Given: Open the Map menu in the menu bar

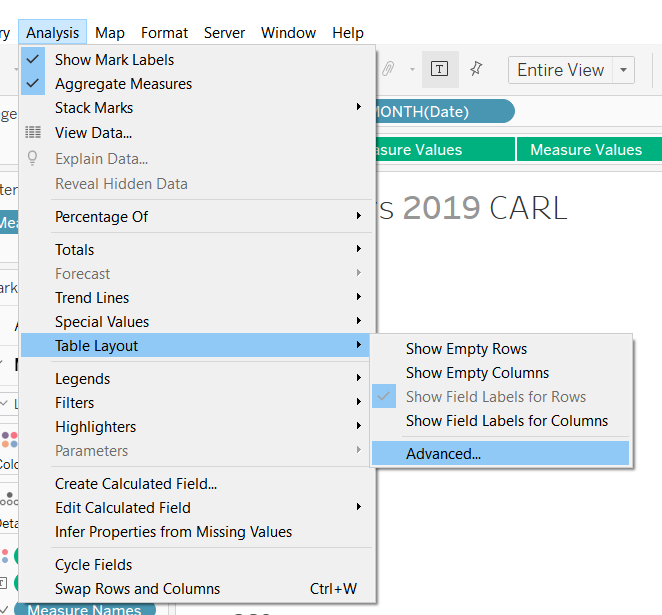Looking at the screenshot, I should point(110,33).
